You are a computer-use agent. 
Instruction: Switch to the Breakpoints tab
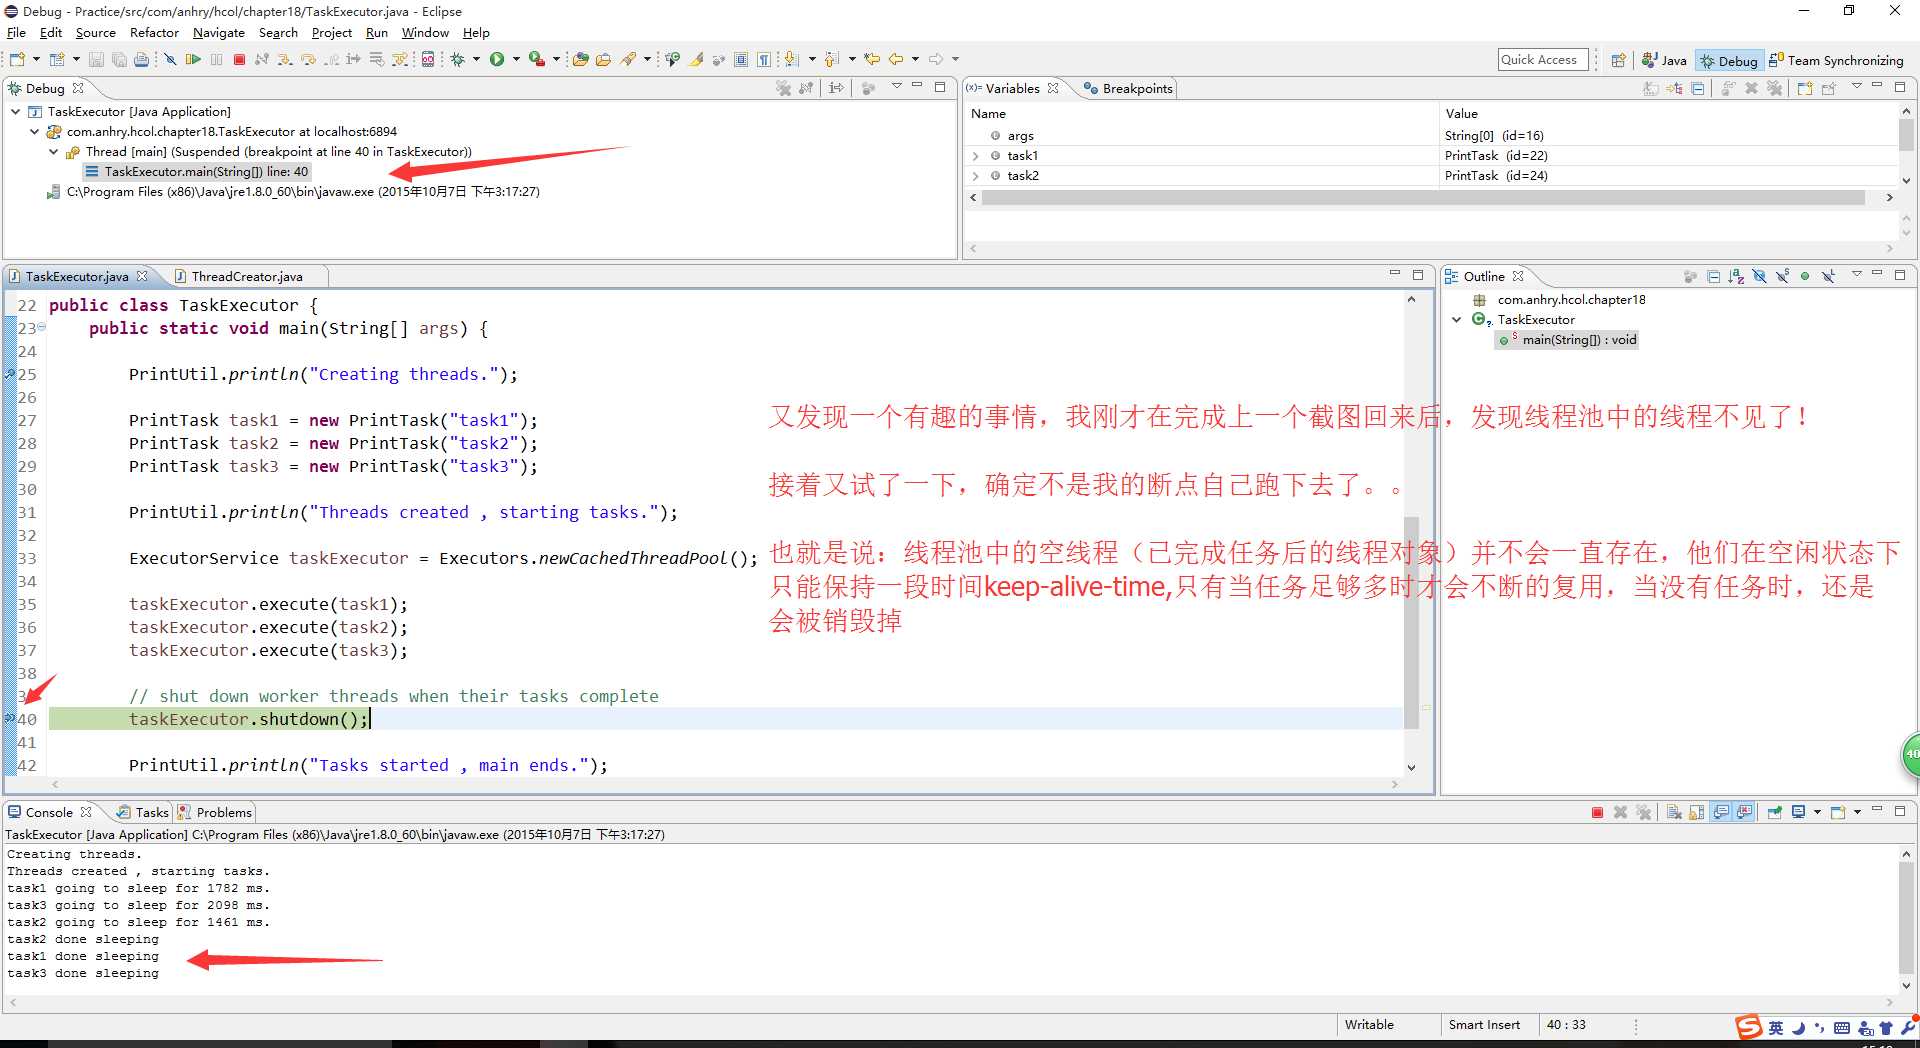[1128, 89]
